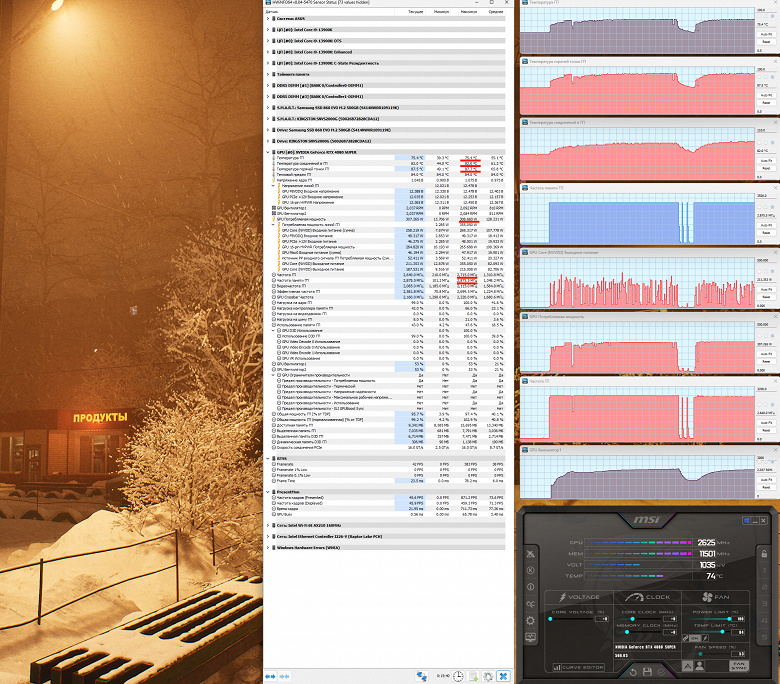Toggle the ON switch under Temp Limit
Screen dimensions: 780x684
pos(695,638)
